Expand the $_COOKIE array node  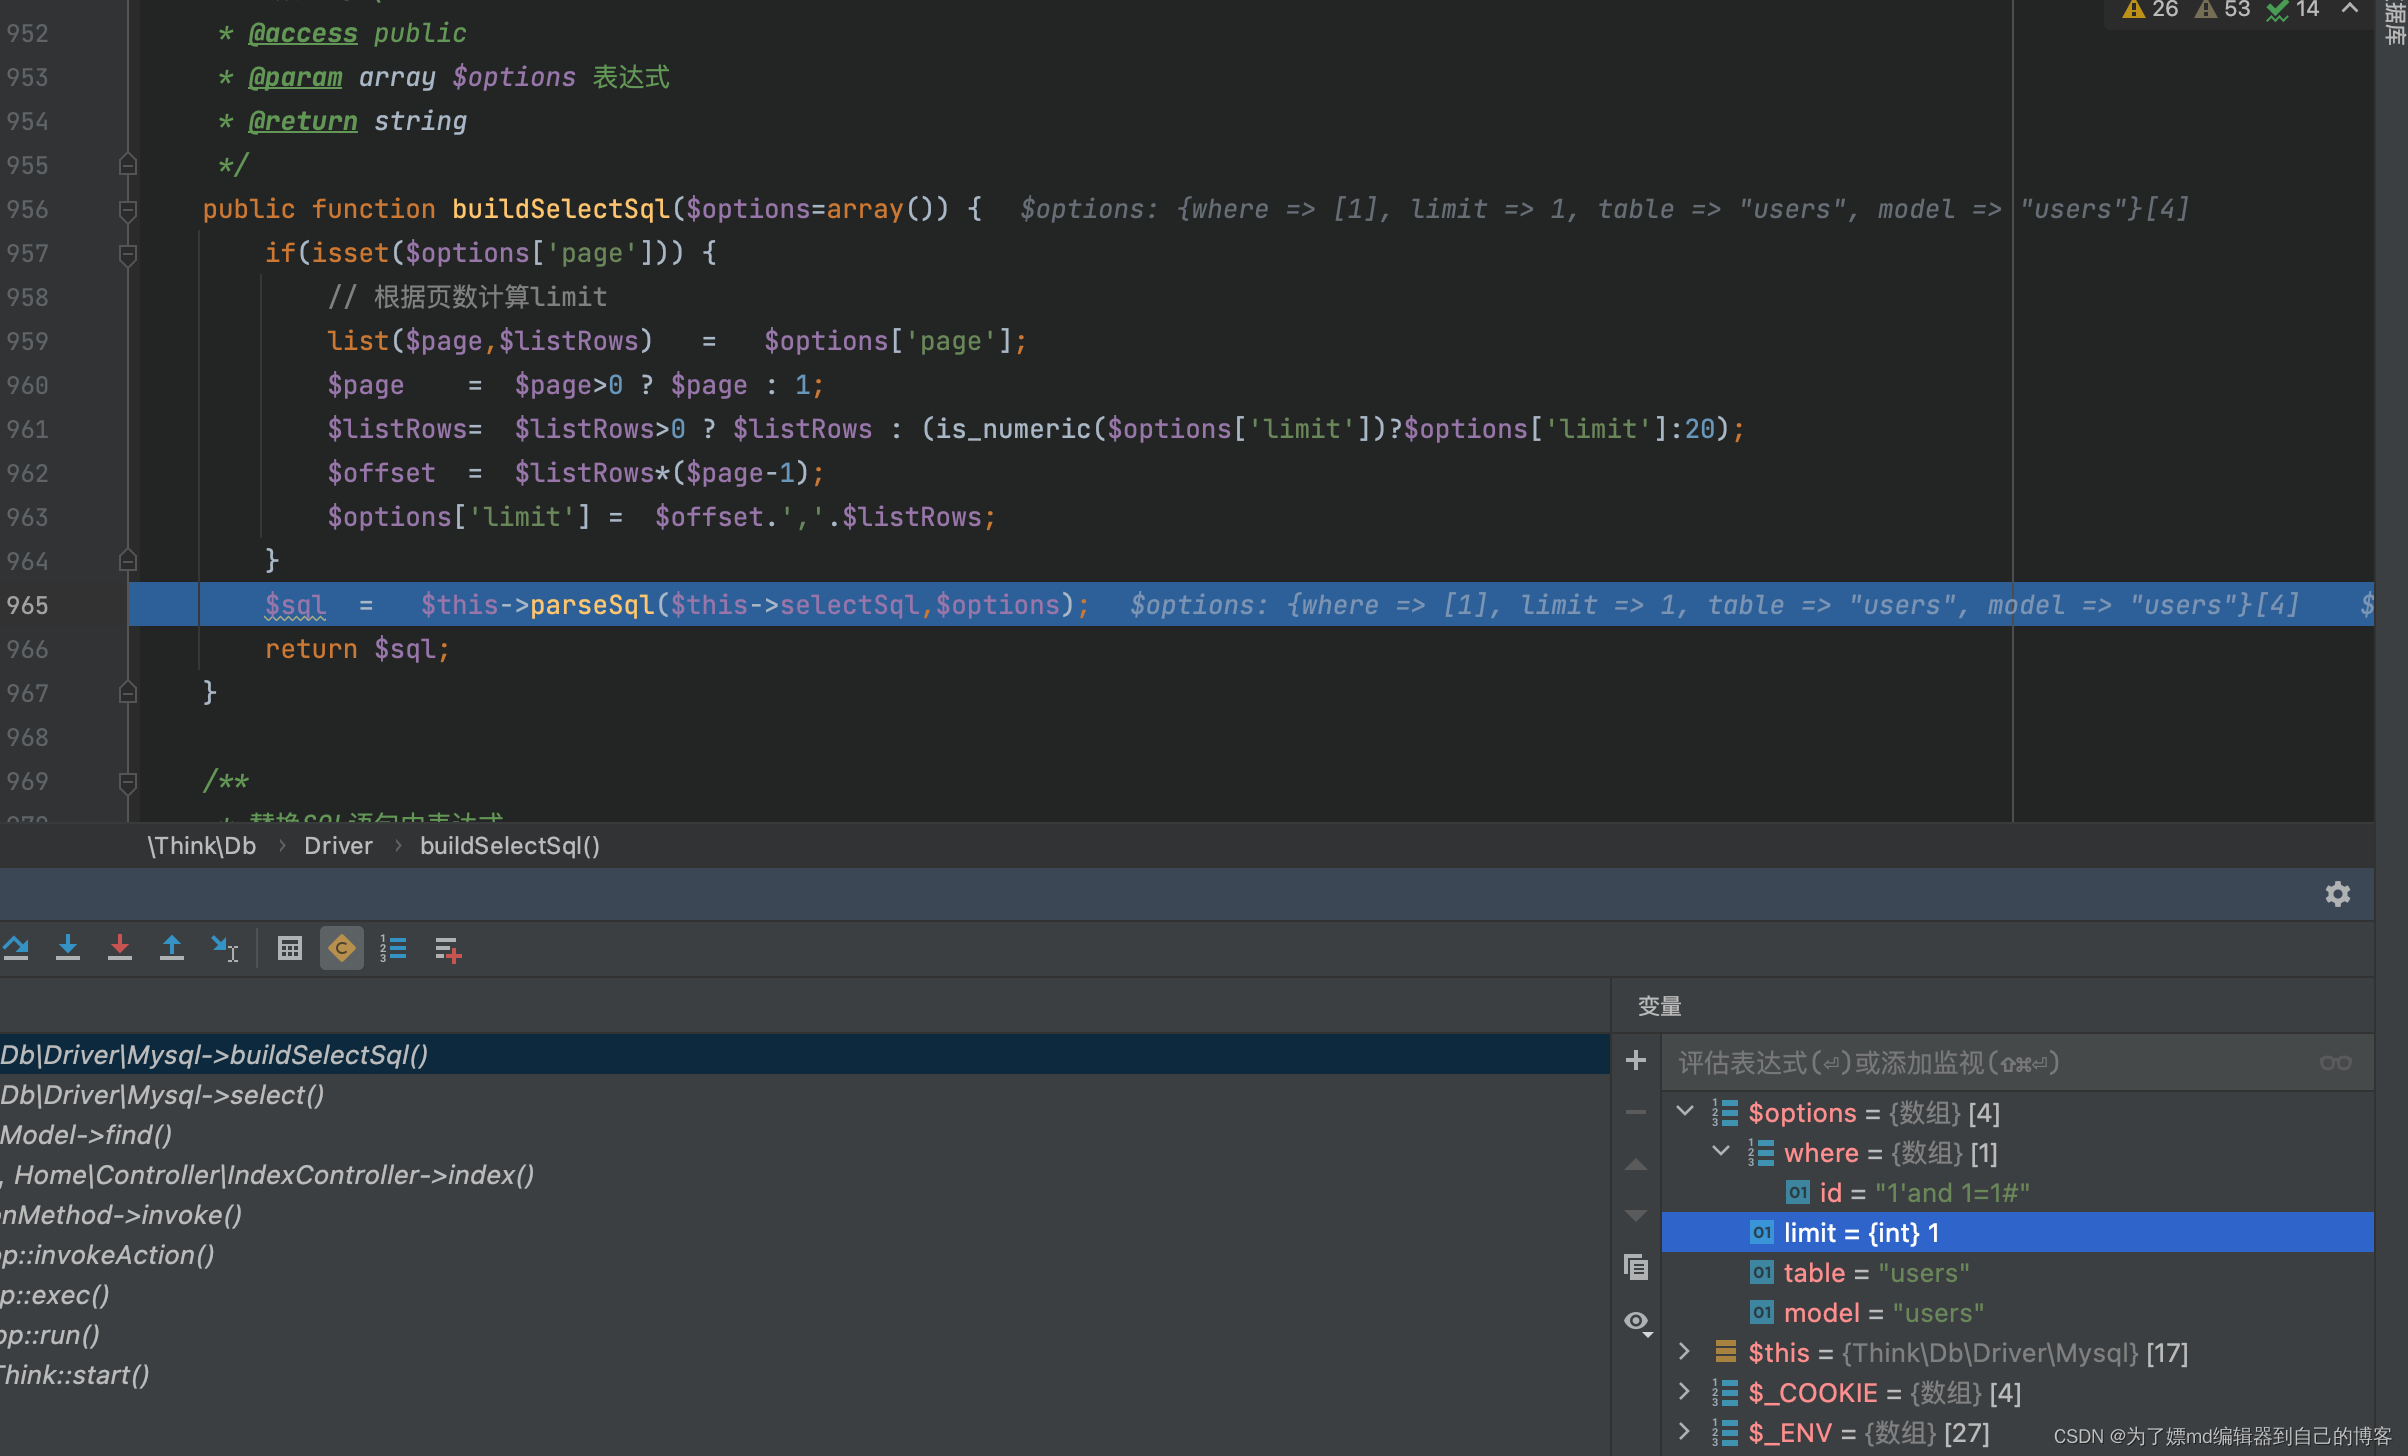click(x=1685, y=1392)
